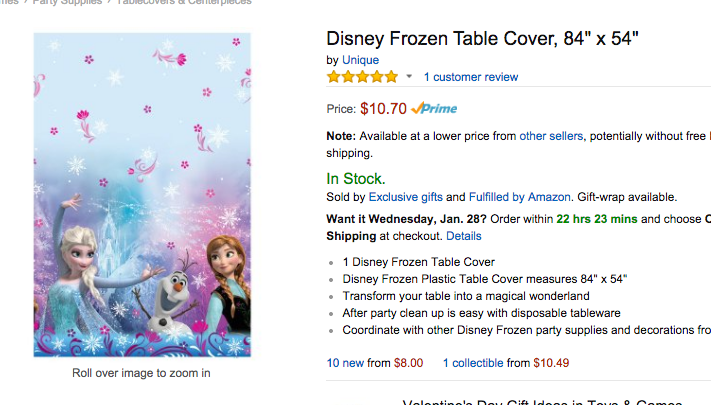The width and height of the screenshot is (711, 405).
Task: View the 10 new offers link
Action: coord(345,363)
